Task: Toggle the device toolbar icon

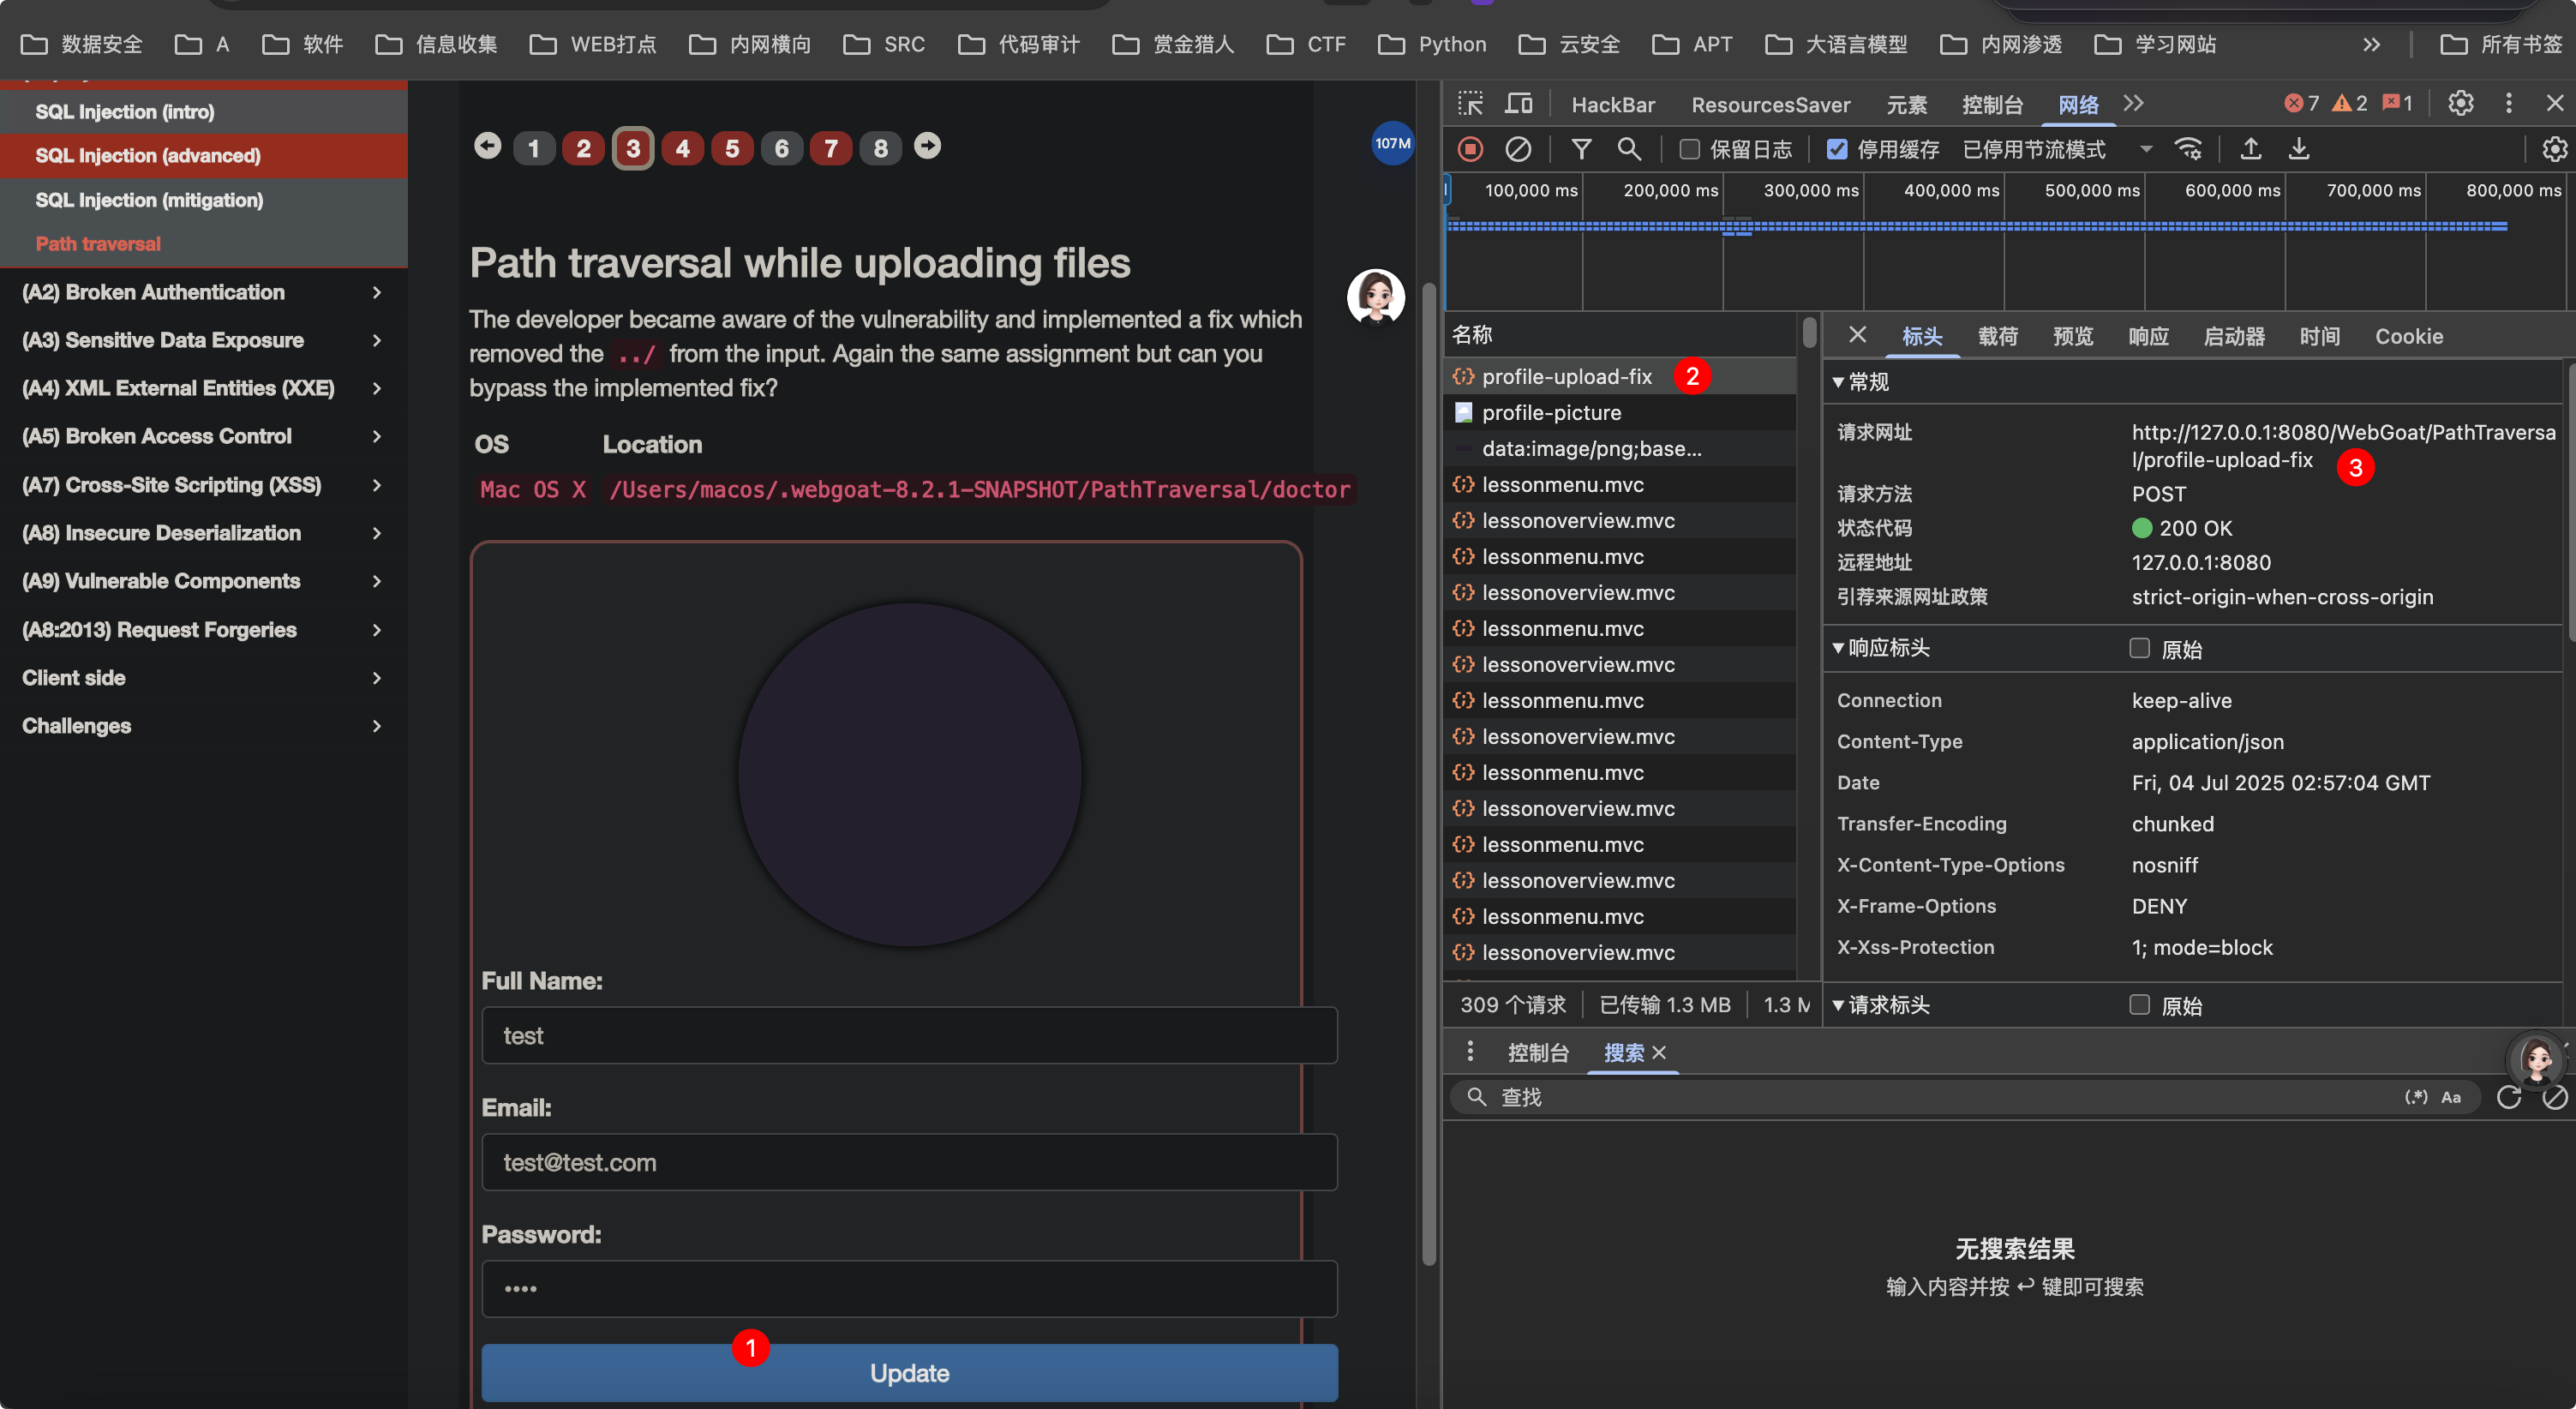Action: coord(1519,104)
